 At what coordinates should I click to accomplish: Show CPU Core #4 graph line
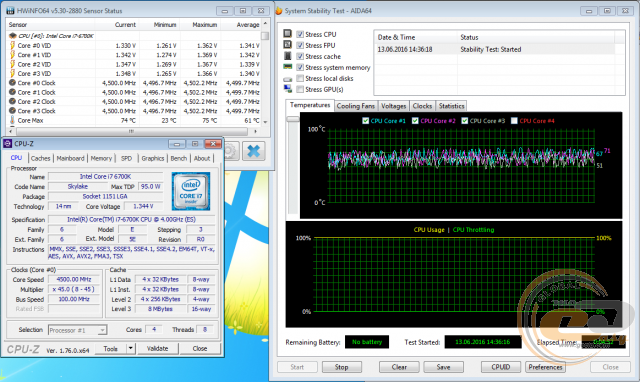tap(514, 121)
